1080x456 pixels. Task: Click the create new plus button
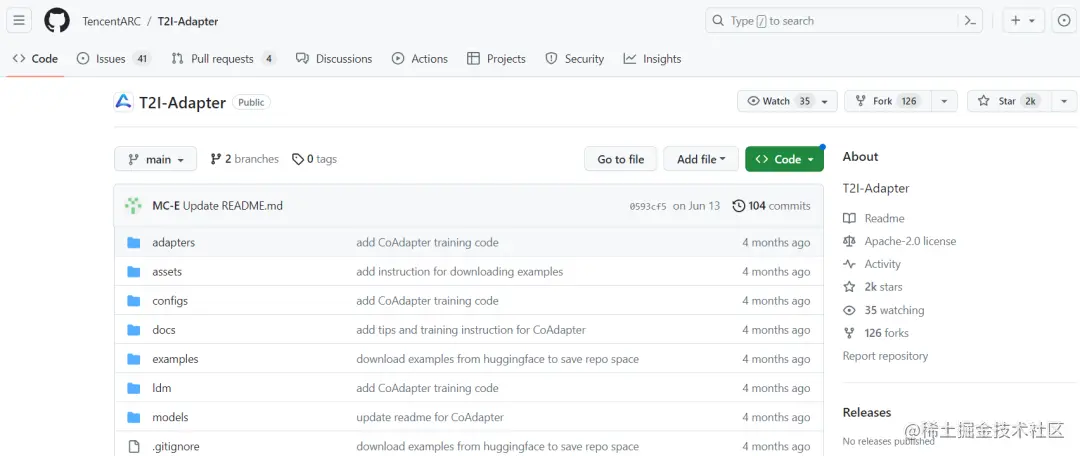pos(1023,21)
